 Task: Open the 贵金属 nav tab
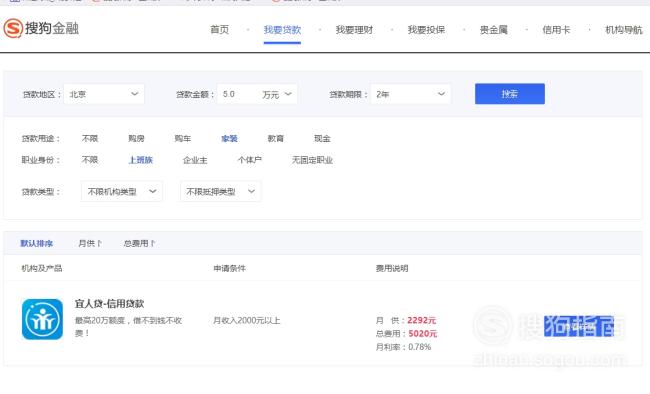(x=494, y=30)
